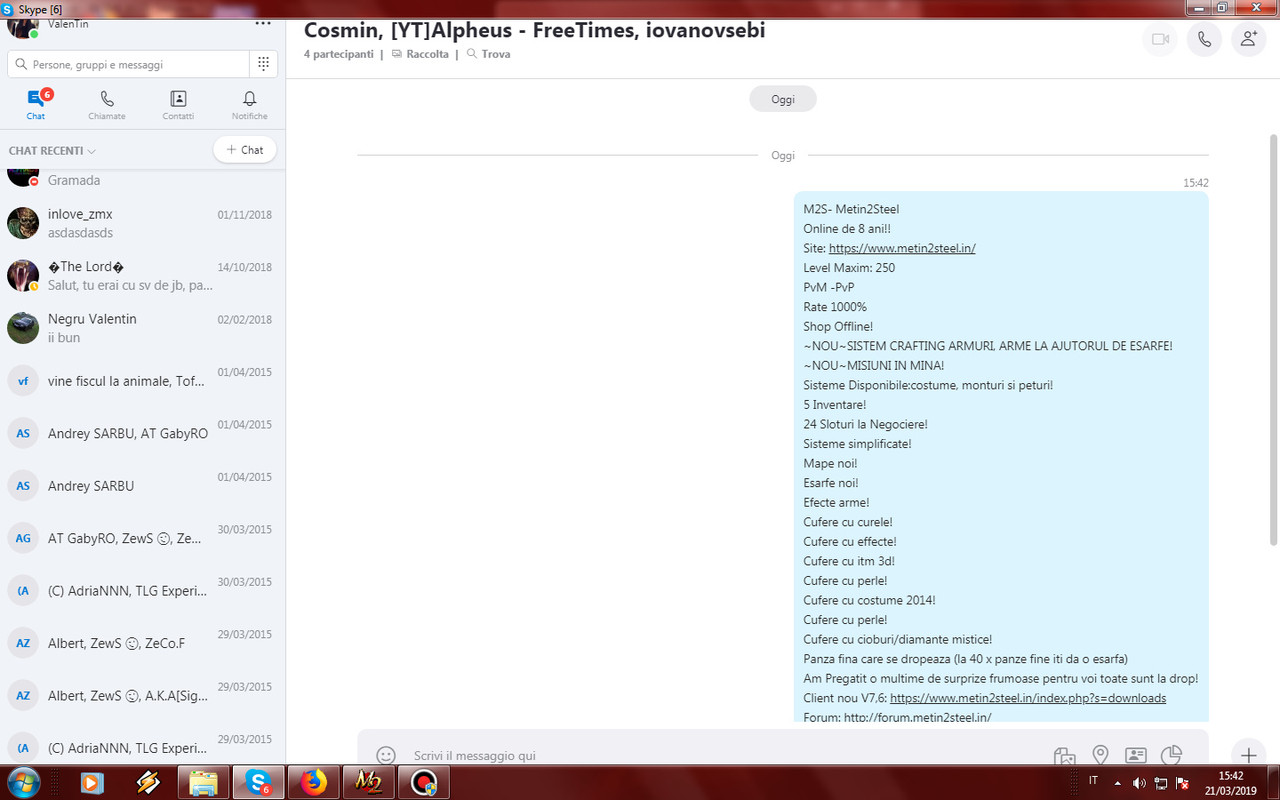Open the file explorer taskbar icon
Screen dimensions: 1280x800
click(x=203, y=782)
